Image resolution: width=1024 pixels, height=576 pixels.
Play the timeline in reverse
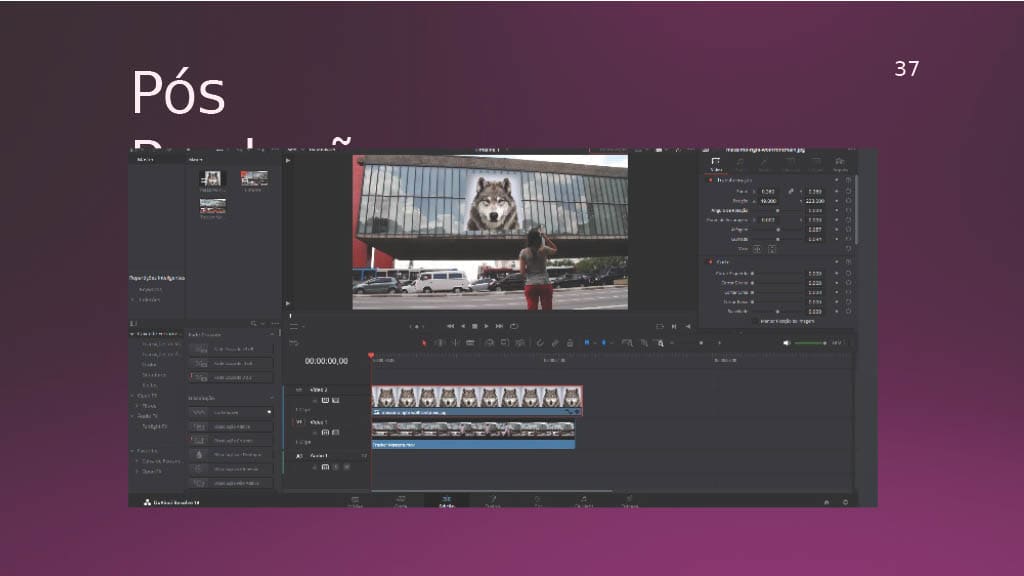click(x=463, y=326)
